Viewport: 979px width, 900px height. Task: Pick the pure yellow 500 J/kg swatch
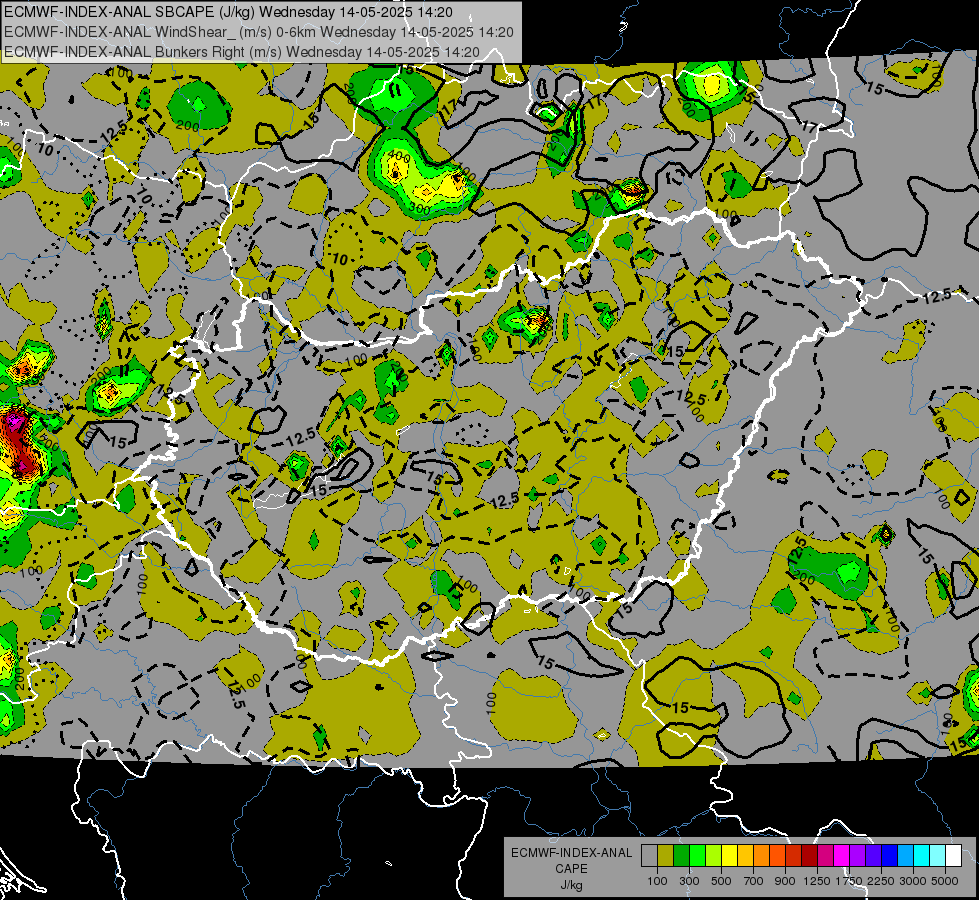pos(729,856)
